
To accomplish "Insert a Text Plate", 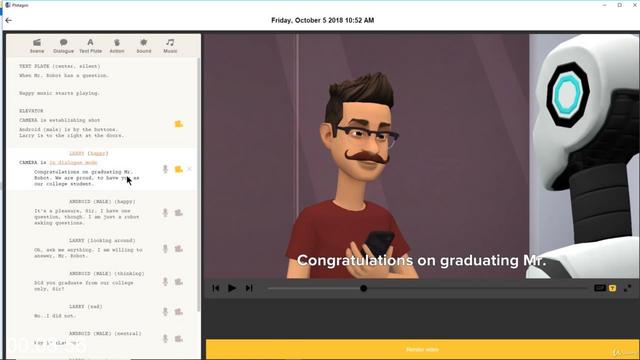I will (x=90, y=46).
